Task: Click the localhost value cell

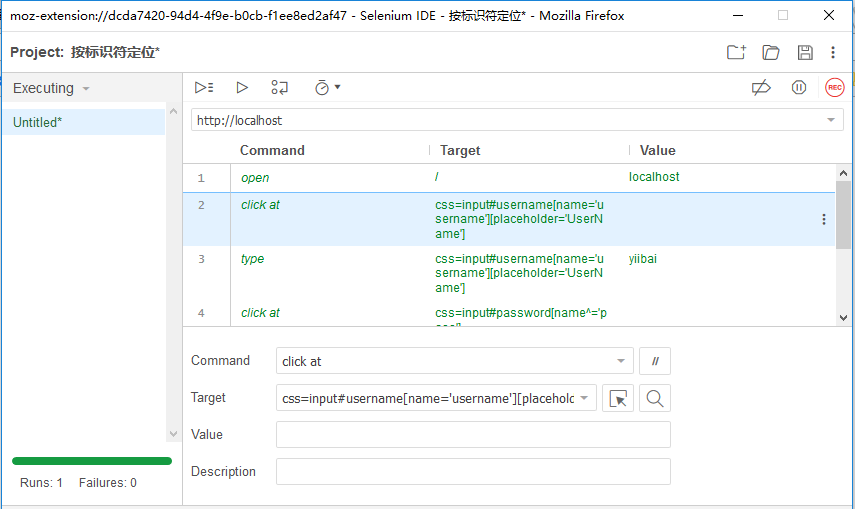Action: click(x=654, y=177)
